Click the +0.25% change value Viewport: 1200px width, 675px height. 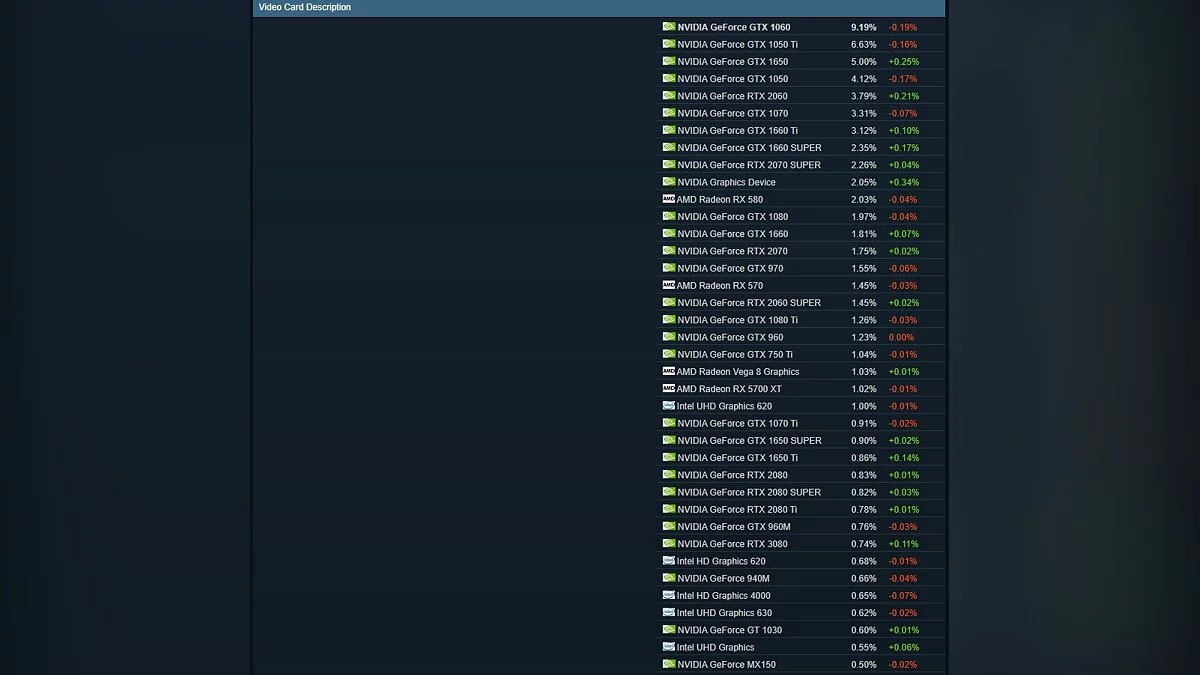[x=904, y=62]
